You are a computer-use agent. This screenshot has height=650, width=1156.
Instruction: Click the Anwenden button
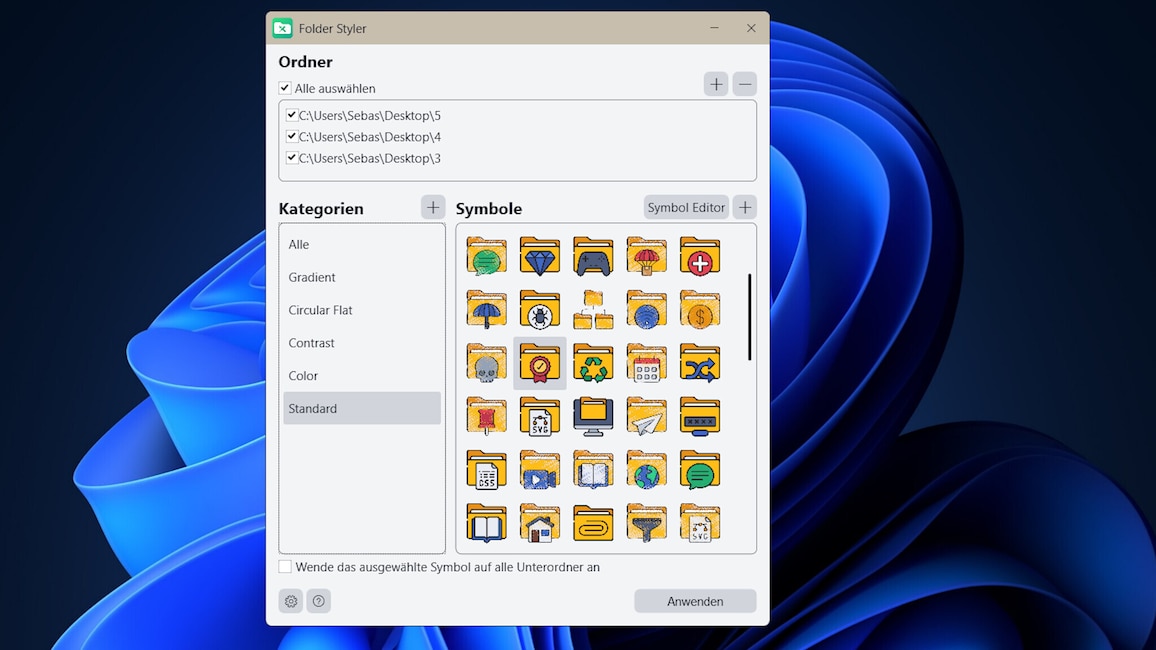[x=695, y=601]
